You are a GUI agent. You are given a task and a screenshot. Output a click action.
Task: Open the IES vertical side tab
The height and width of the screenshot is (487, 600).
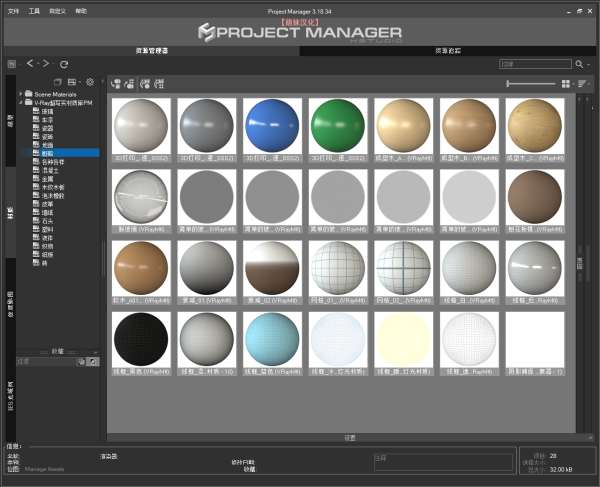tap(11, 396)
